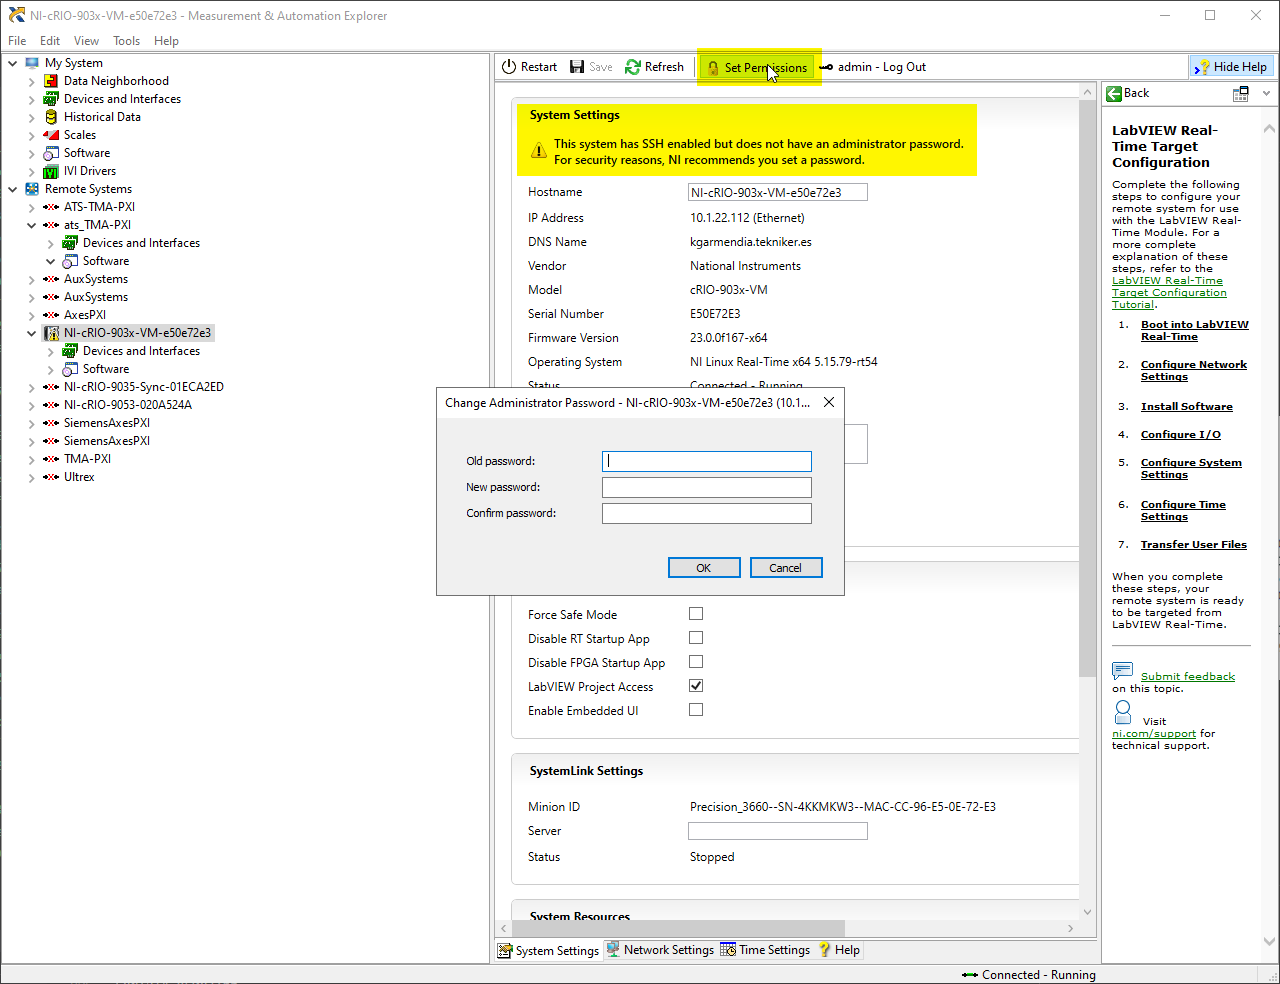Toggle Disable FPGA Startup App checkbox
Image resolution: width=1280 pixels, height=984 pixels.
pos(696,662)
